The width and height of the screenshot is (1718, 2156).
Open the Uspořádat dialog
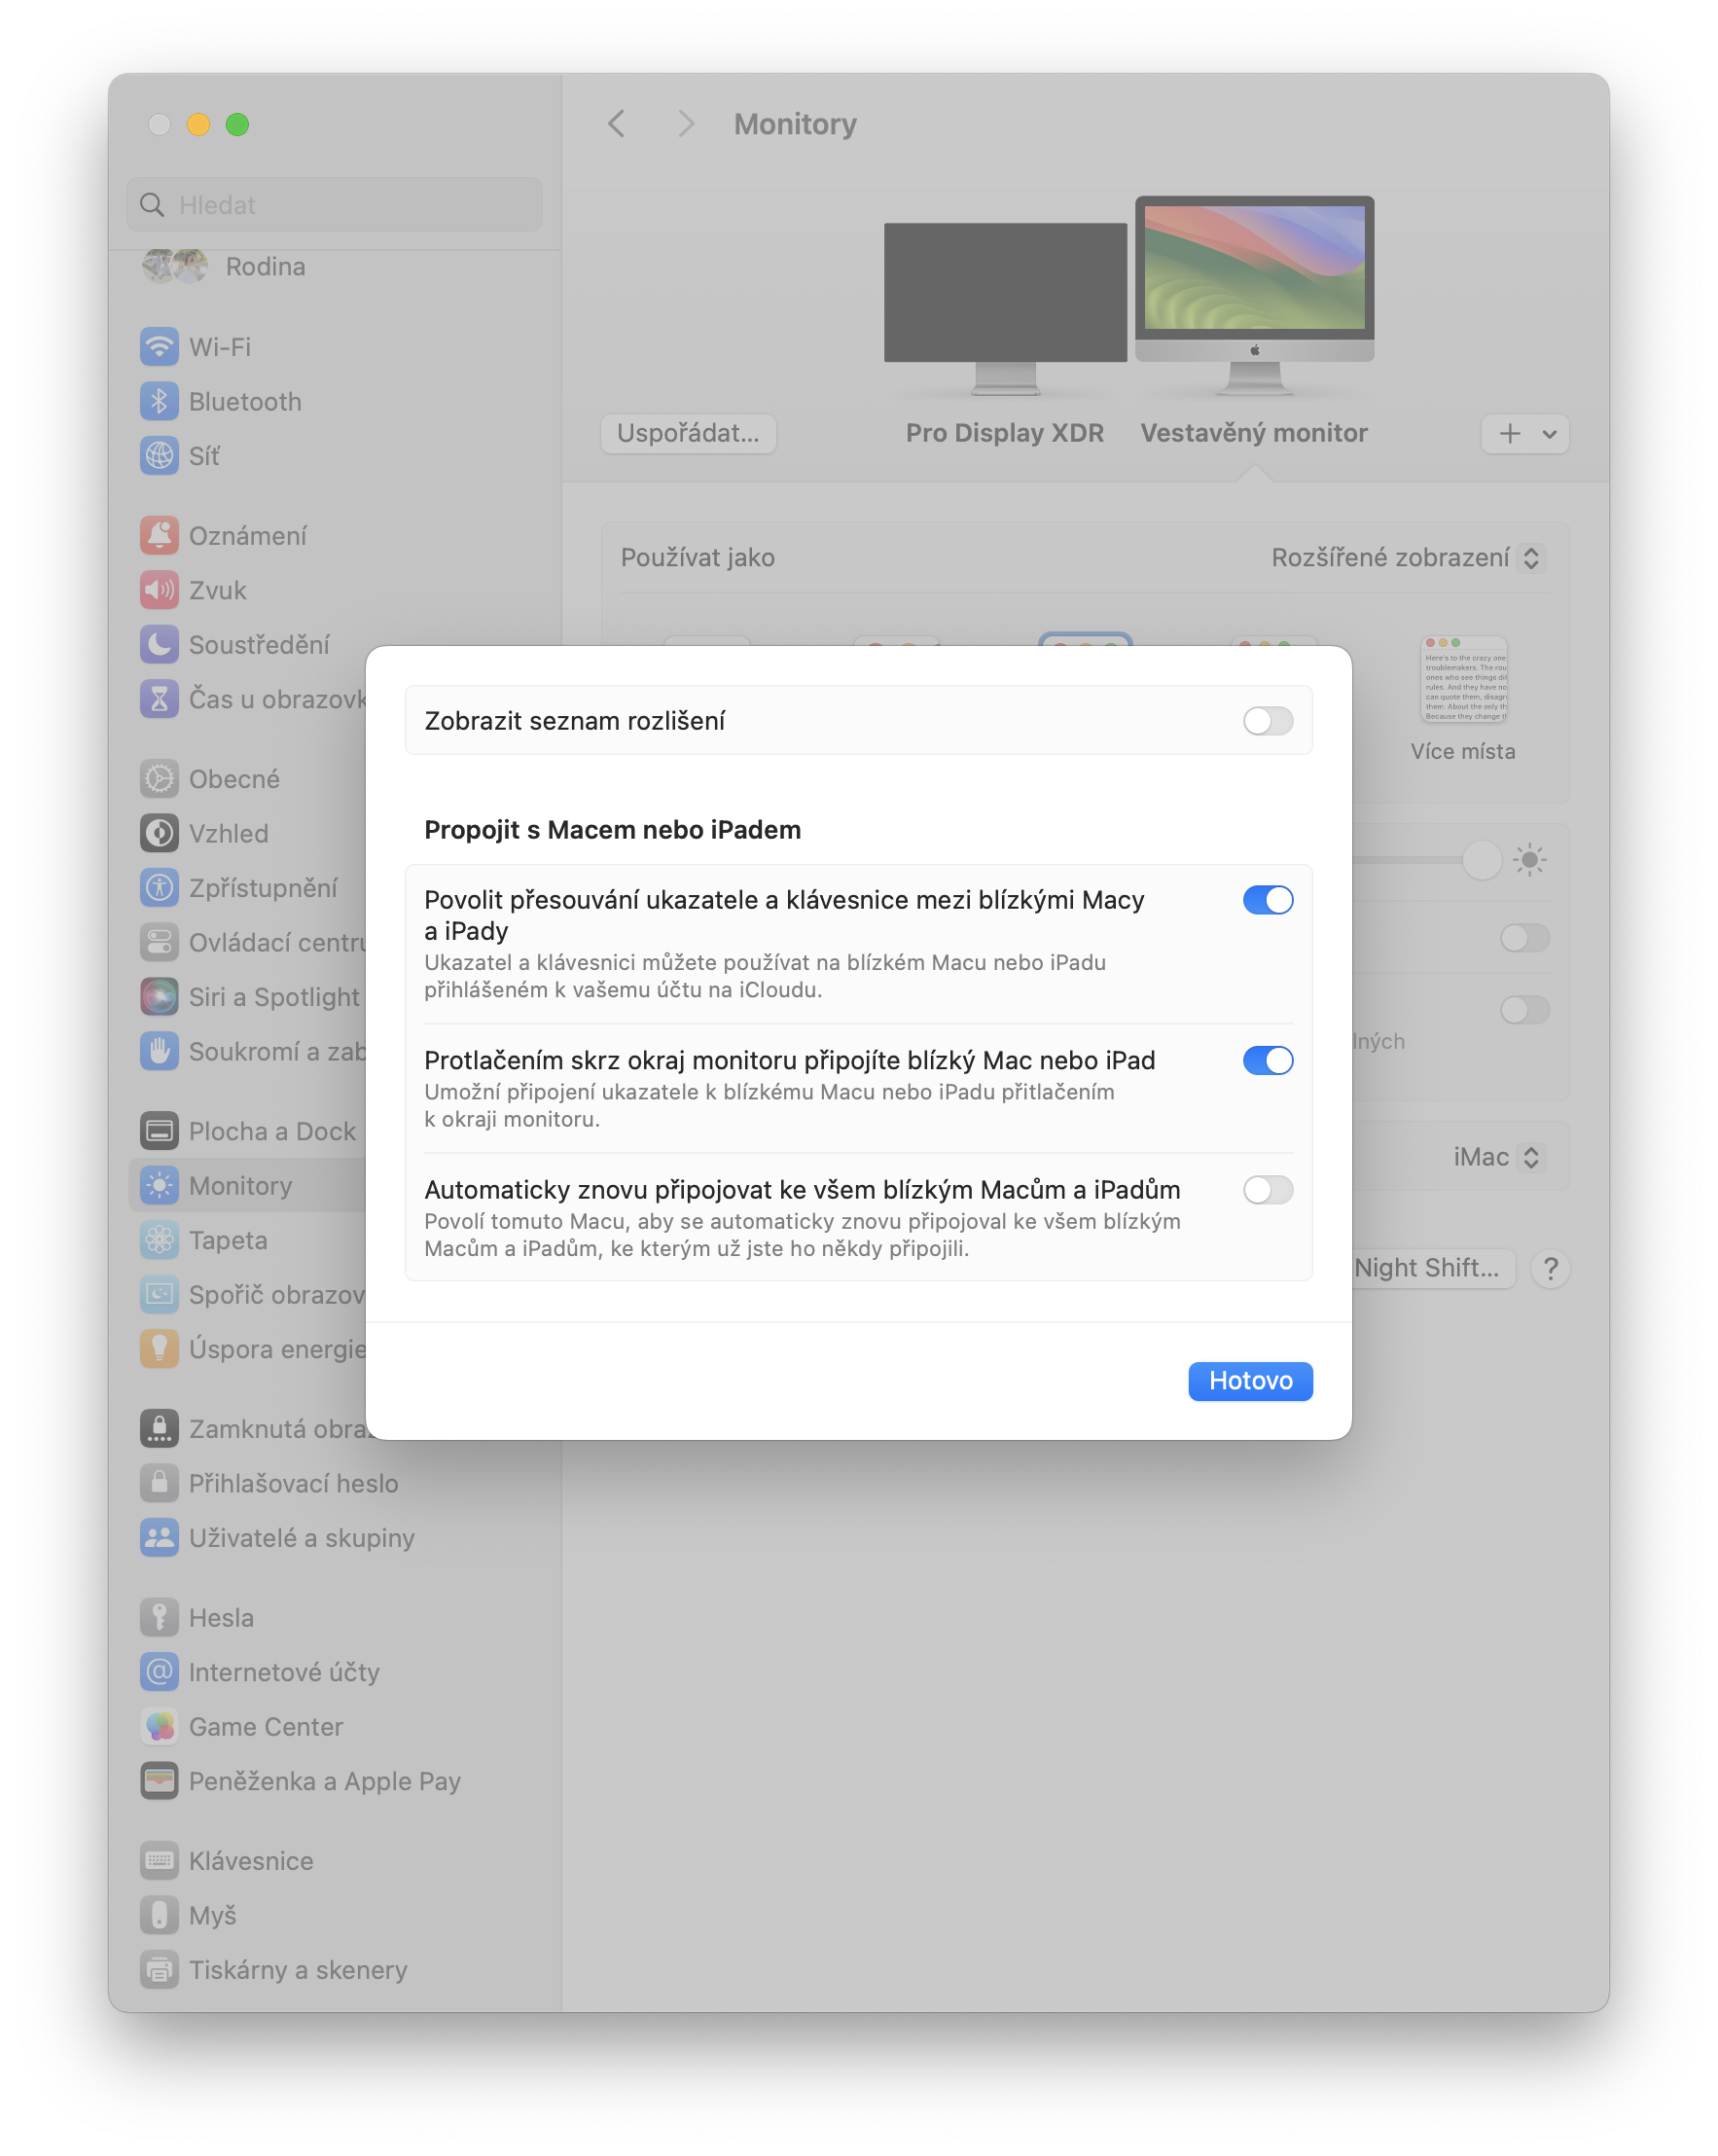tap(688, 433)
